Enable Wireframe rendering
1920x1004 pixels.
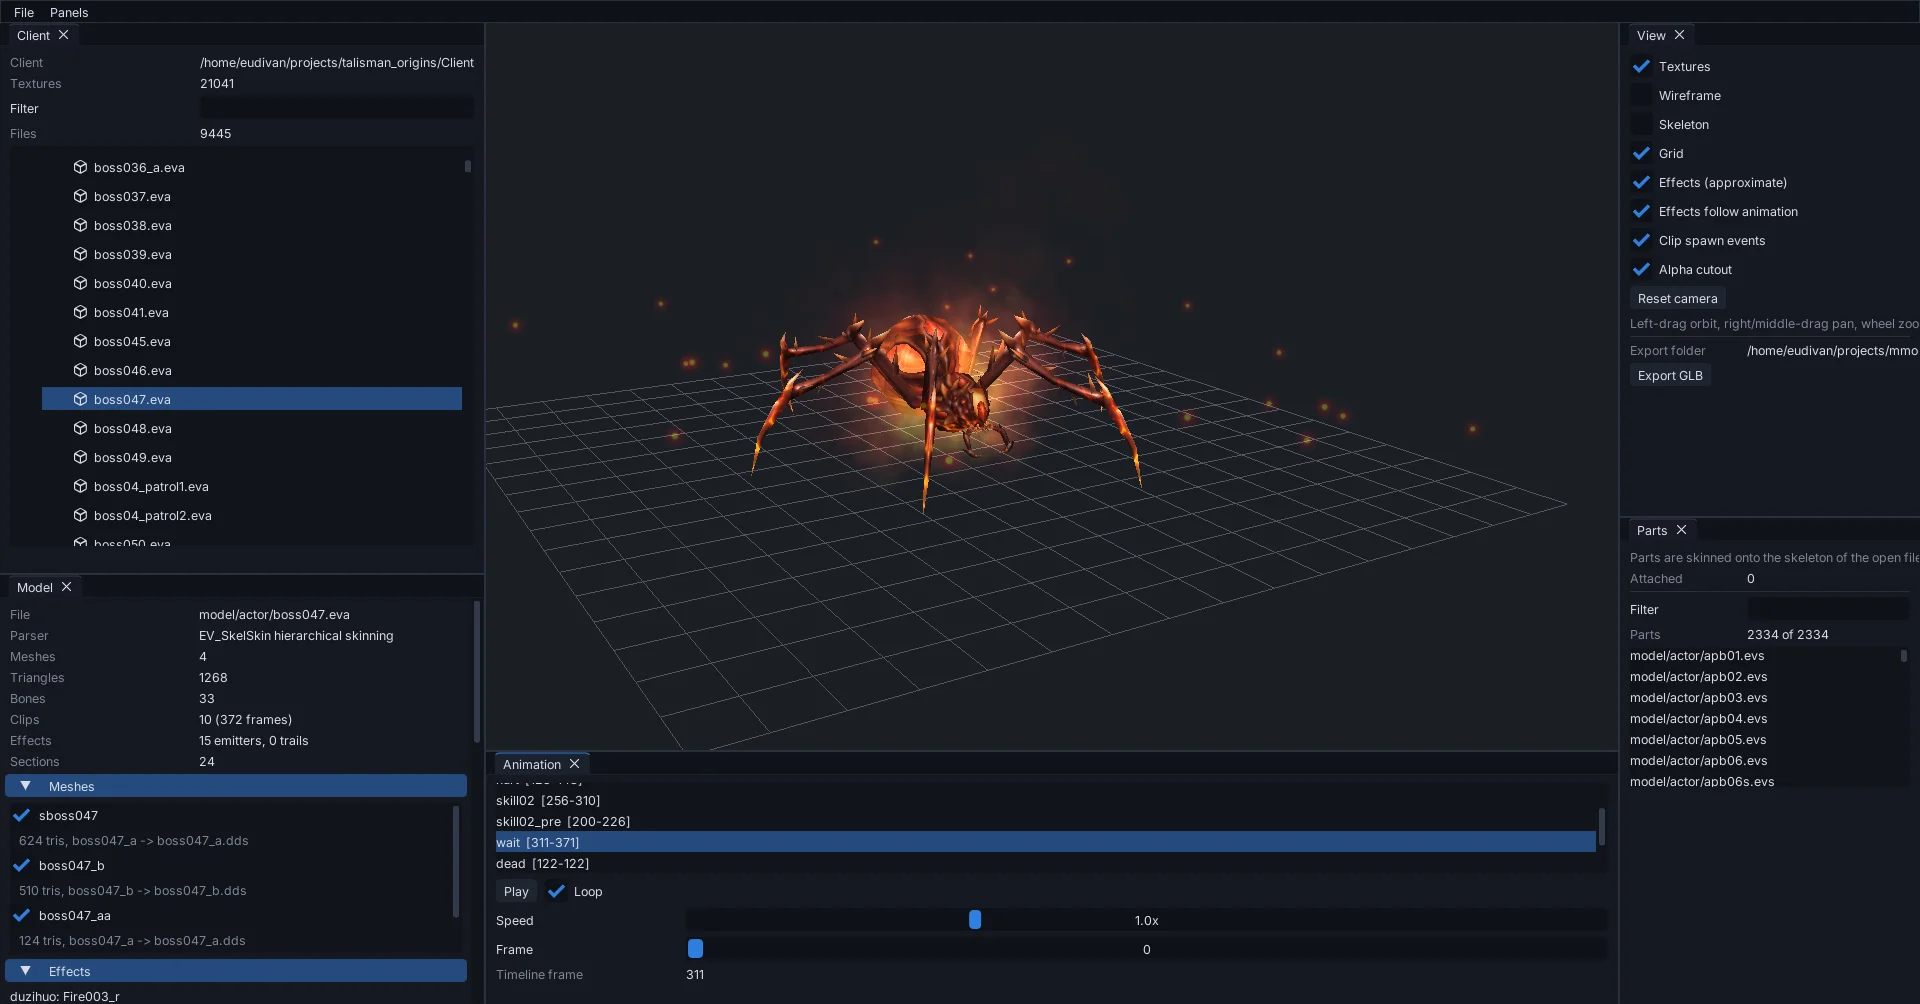[1641, 95]
